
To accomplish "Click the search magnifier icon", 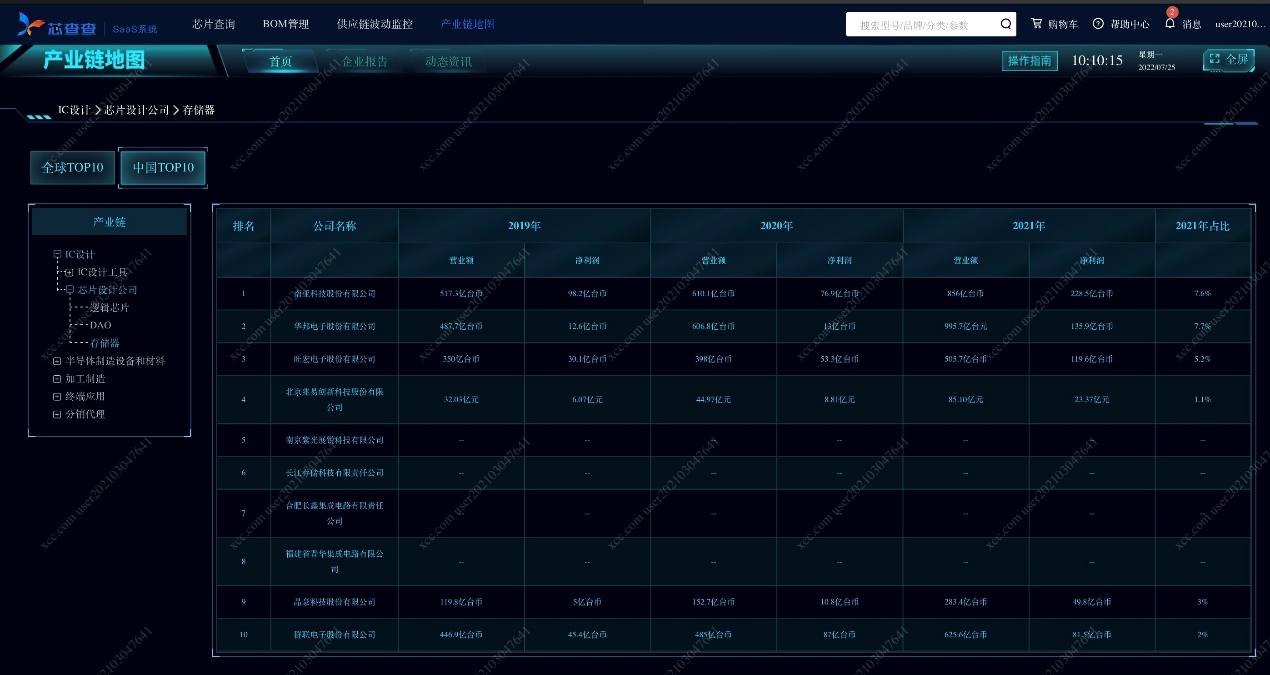I will pos(1006,24).
